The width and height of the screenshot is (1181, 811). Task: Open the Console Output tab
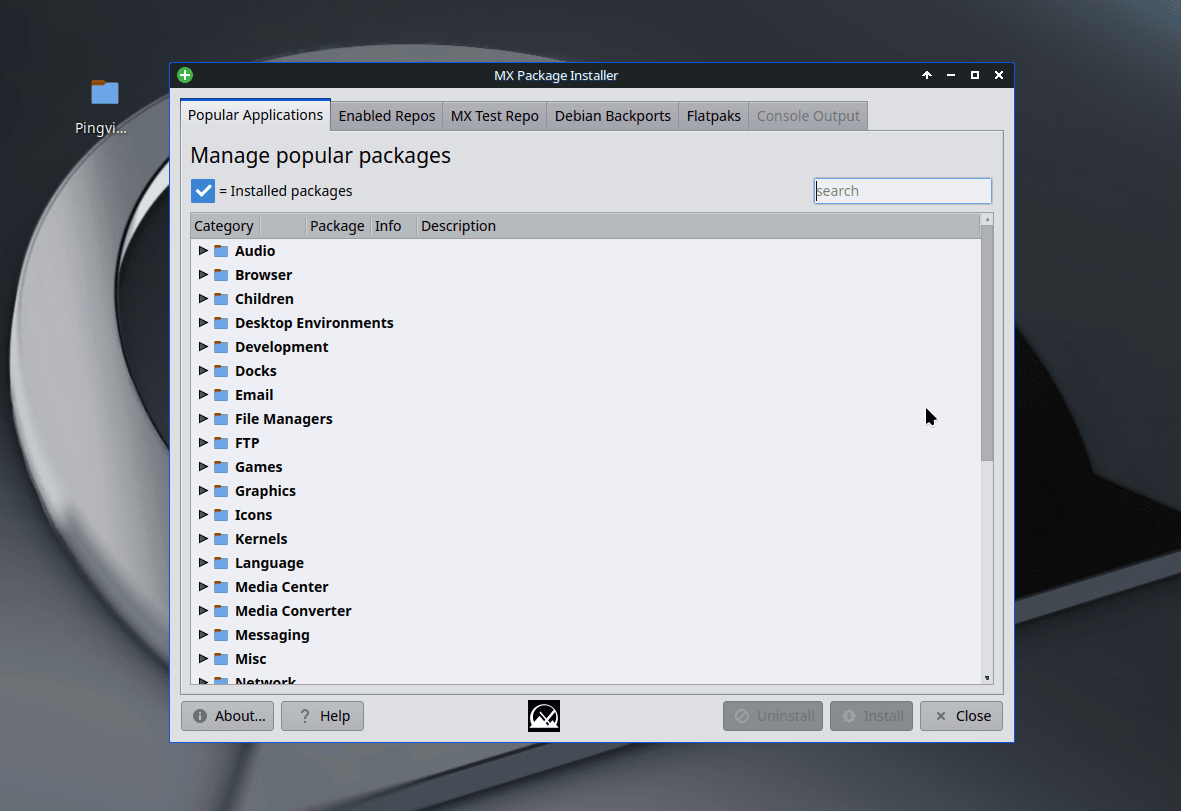tap(808, 116)
